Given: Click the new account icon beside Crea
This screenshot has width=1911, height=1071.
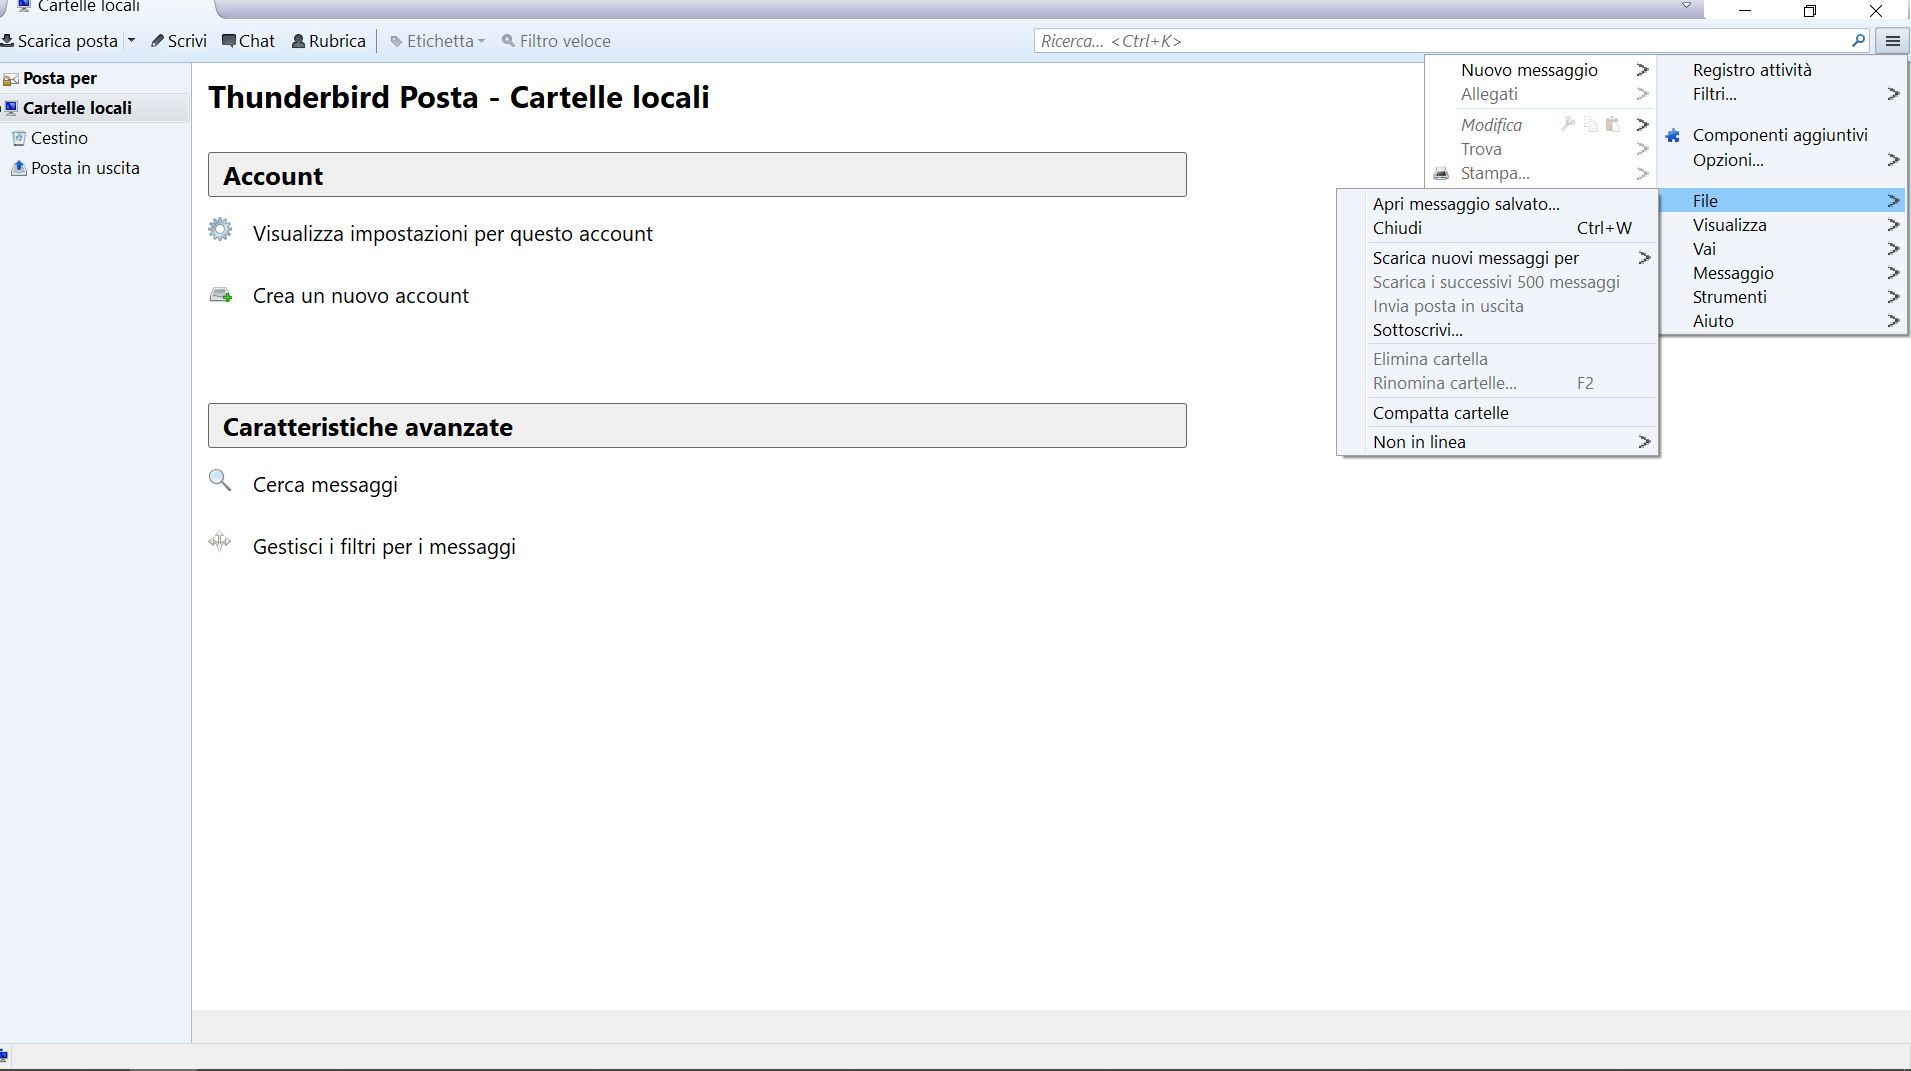Looking at the screenshot, I should pyautogui.click(x=220, y=295).
